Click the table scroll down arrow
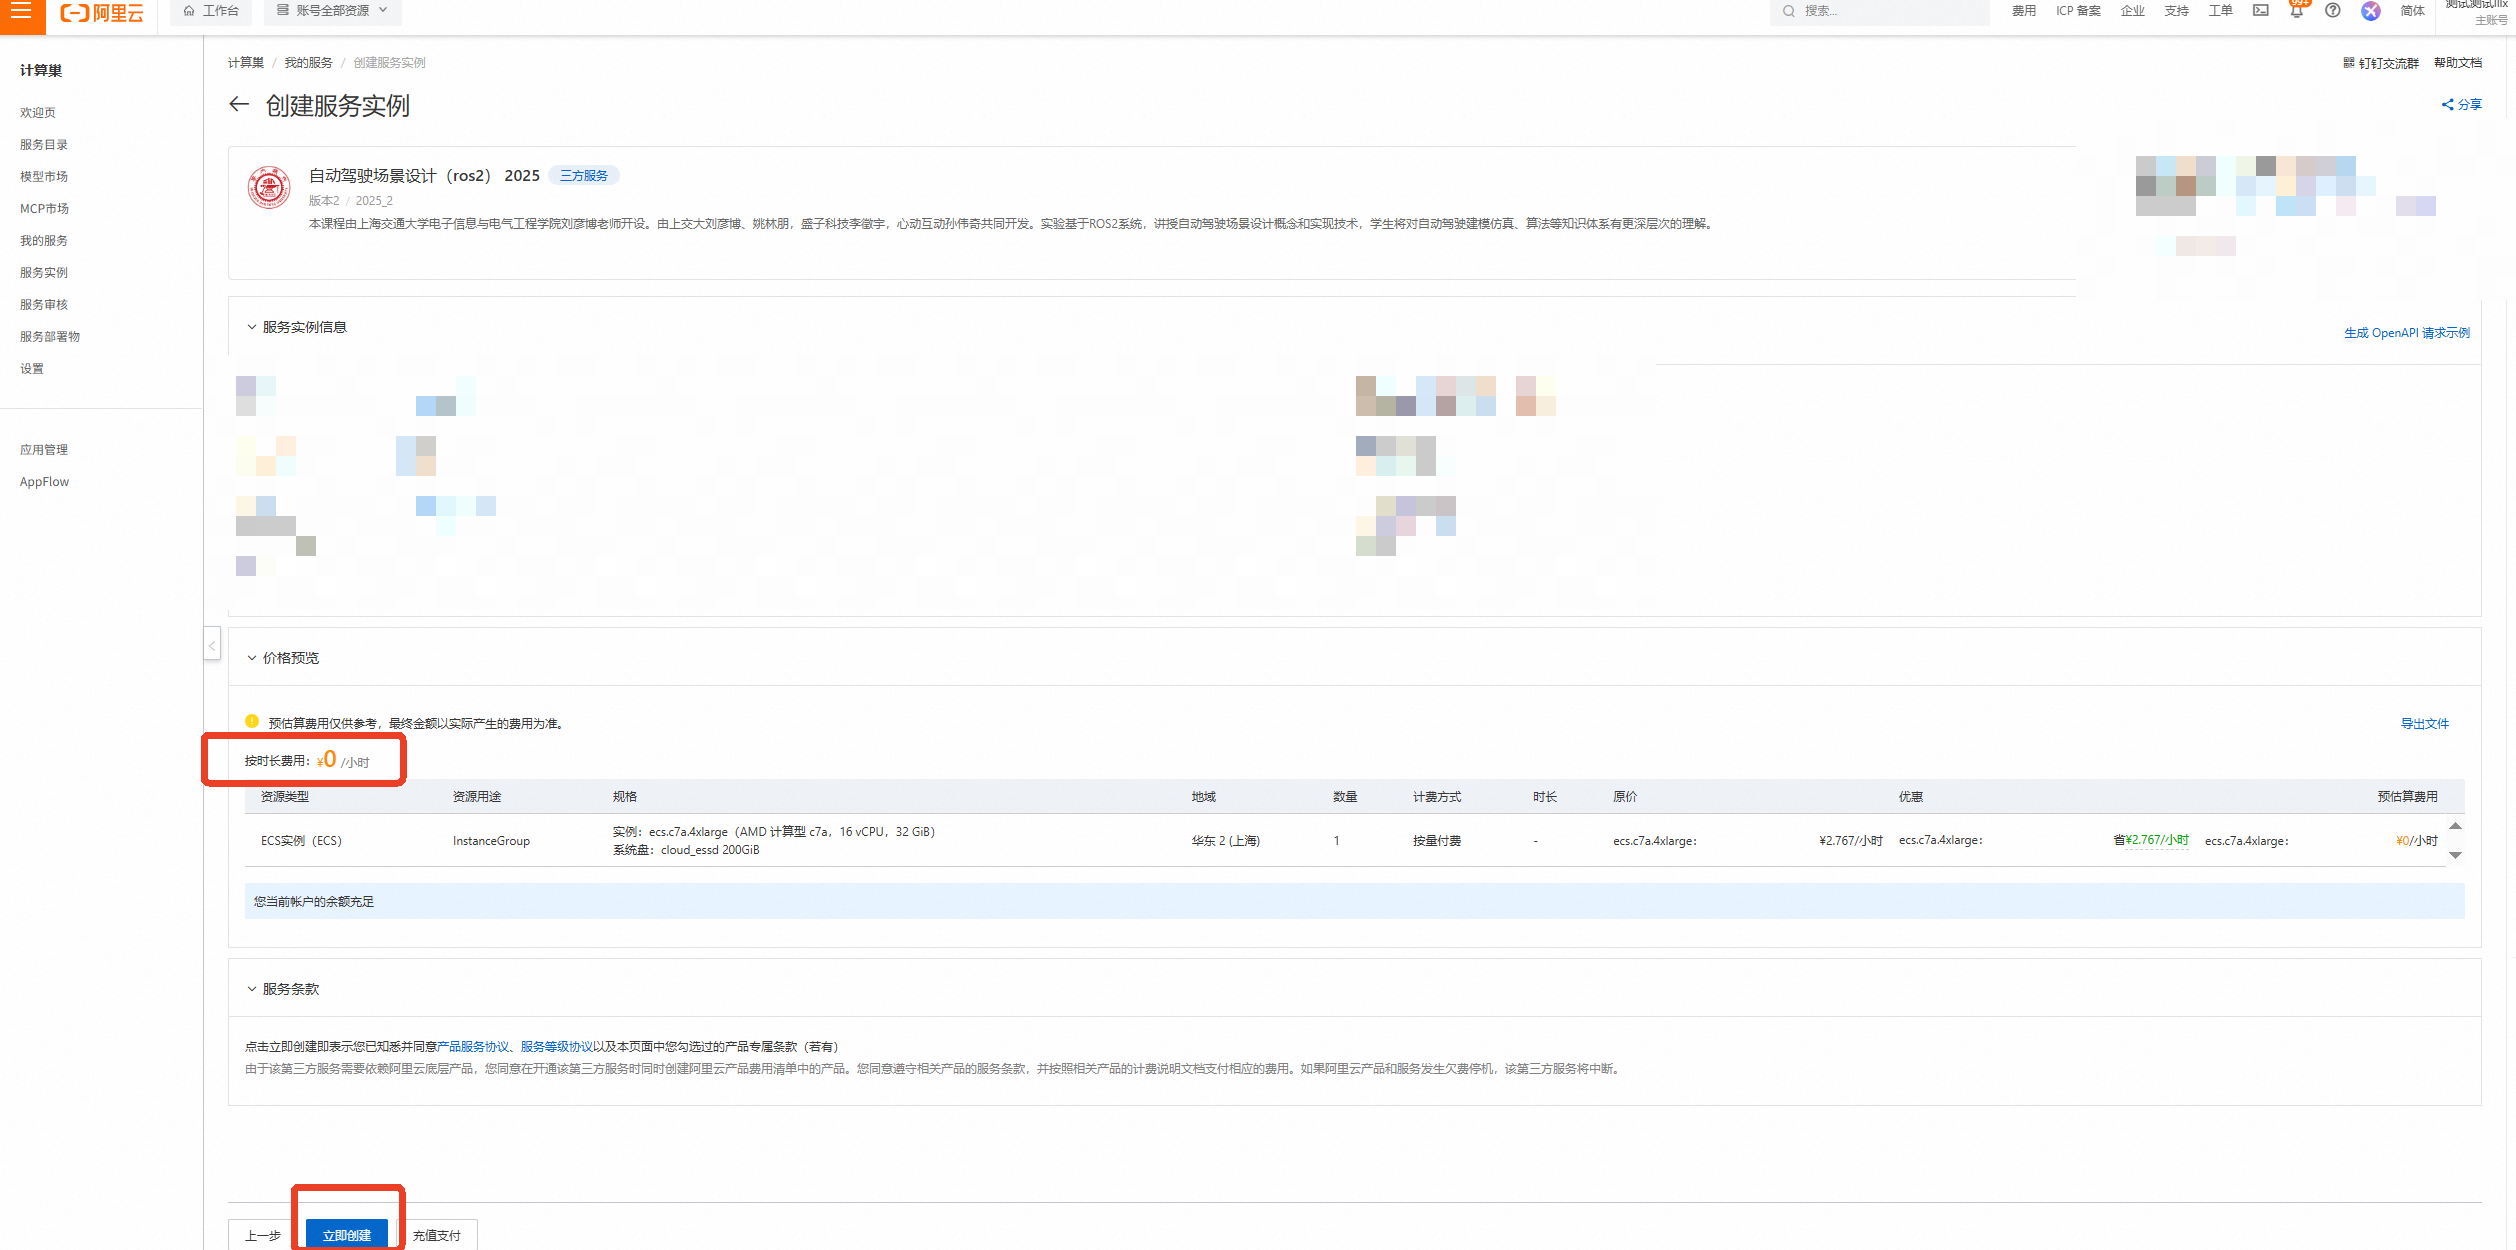This screenshot has height=1250, width=2516. [x=2455, y=855]
